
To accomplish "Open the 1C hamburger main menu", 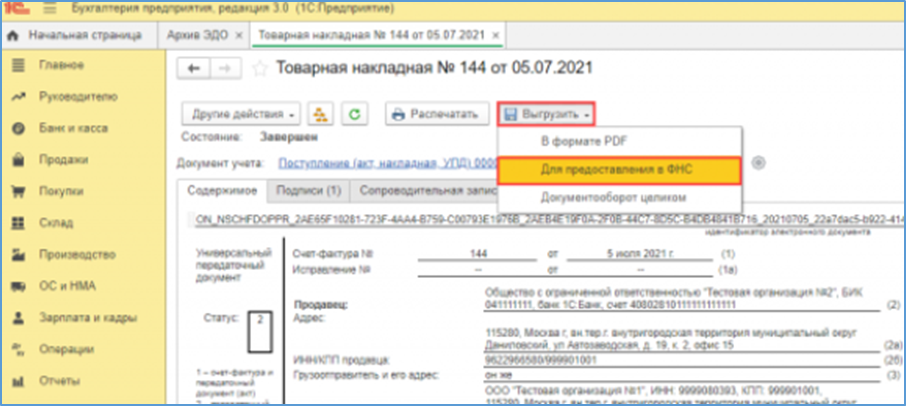I will (50, 9).
